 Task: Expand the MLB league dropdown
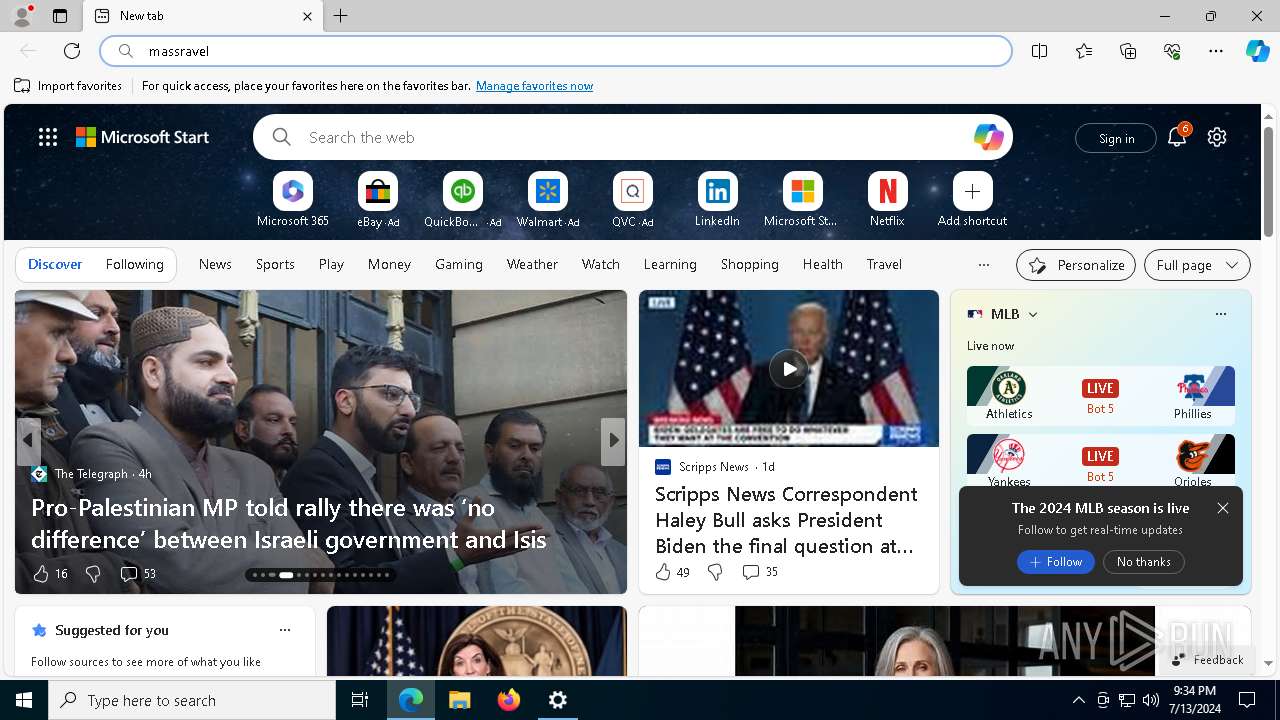(1033, 314)
